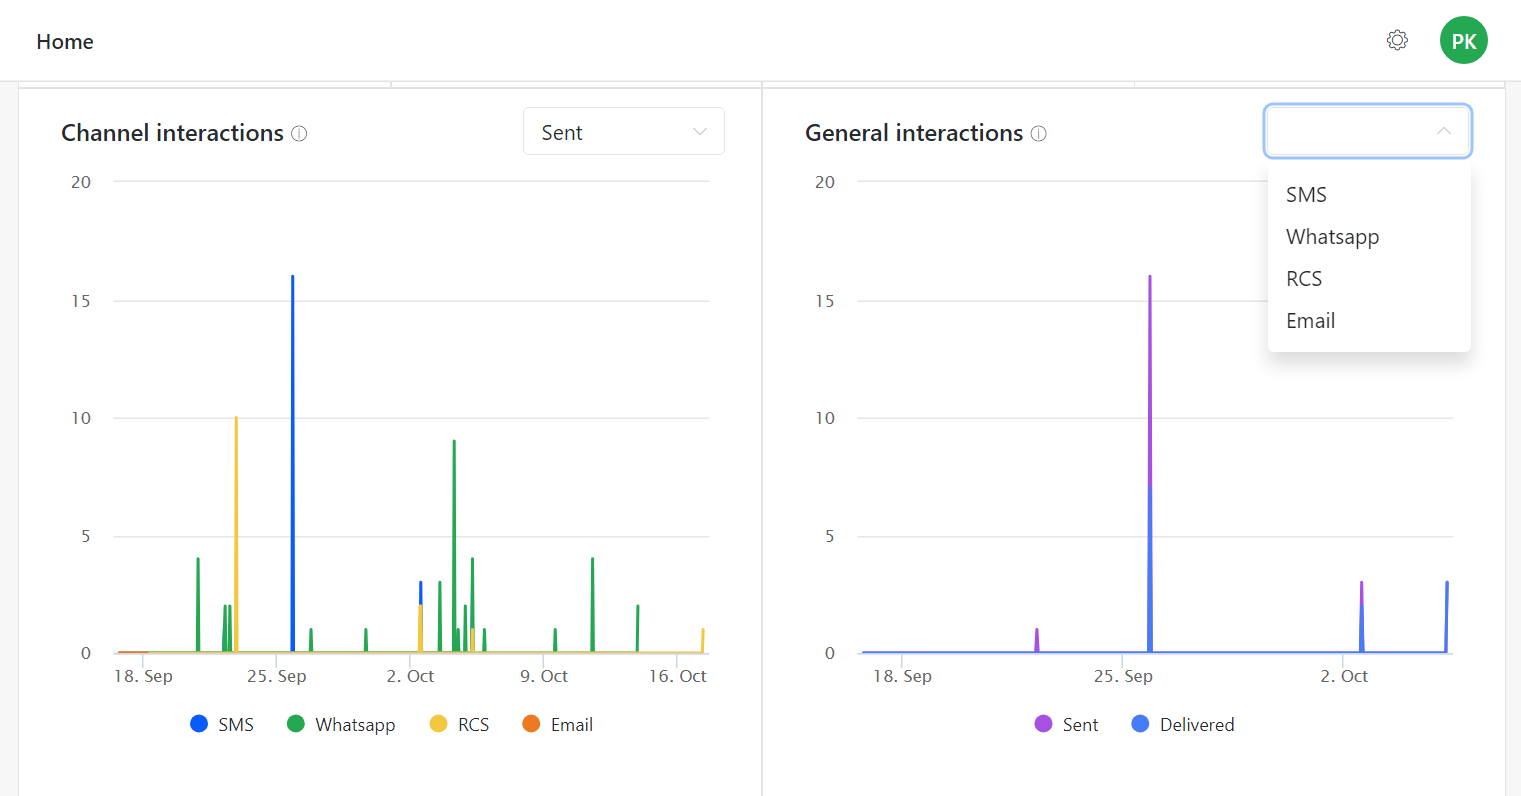The width and height of the screenshot is (1521, 796).
Task: Click the Channel interactions info icon
Action: click(x=299, y=133)
